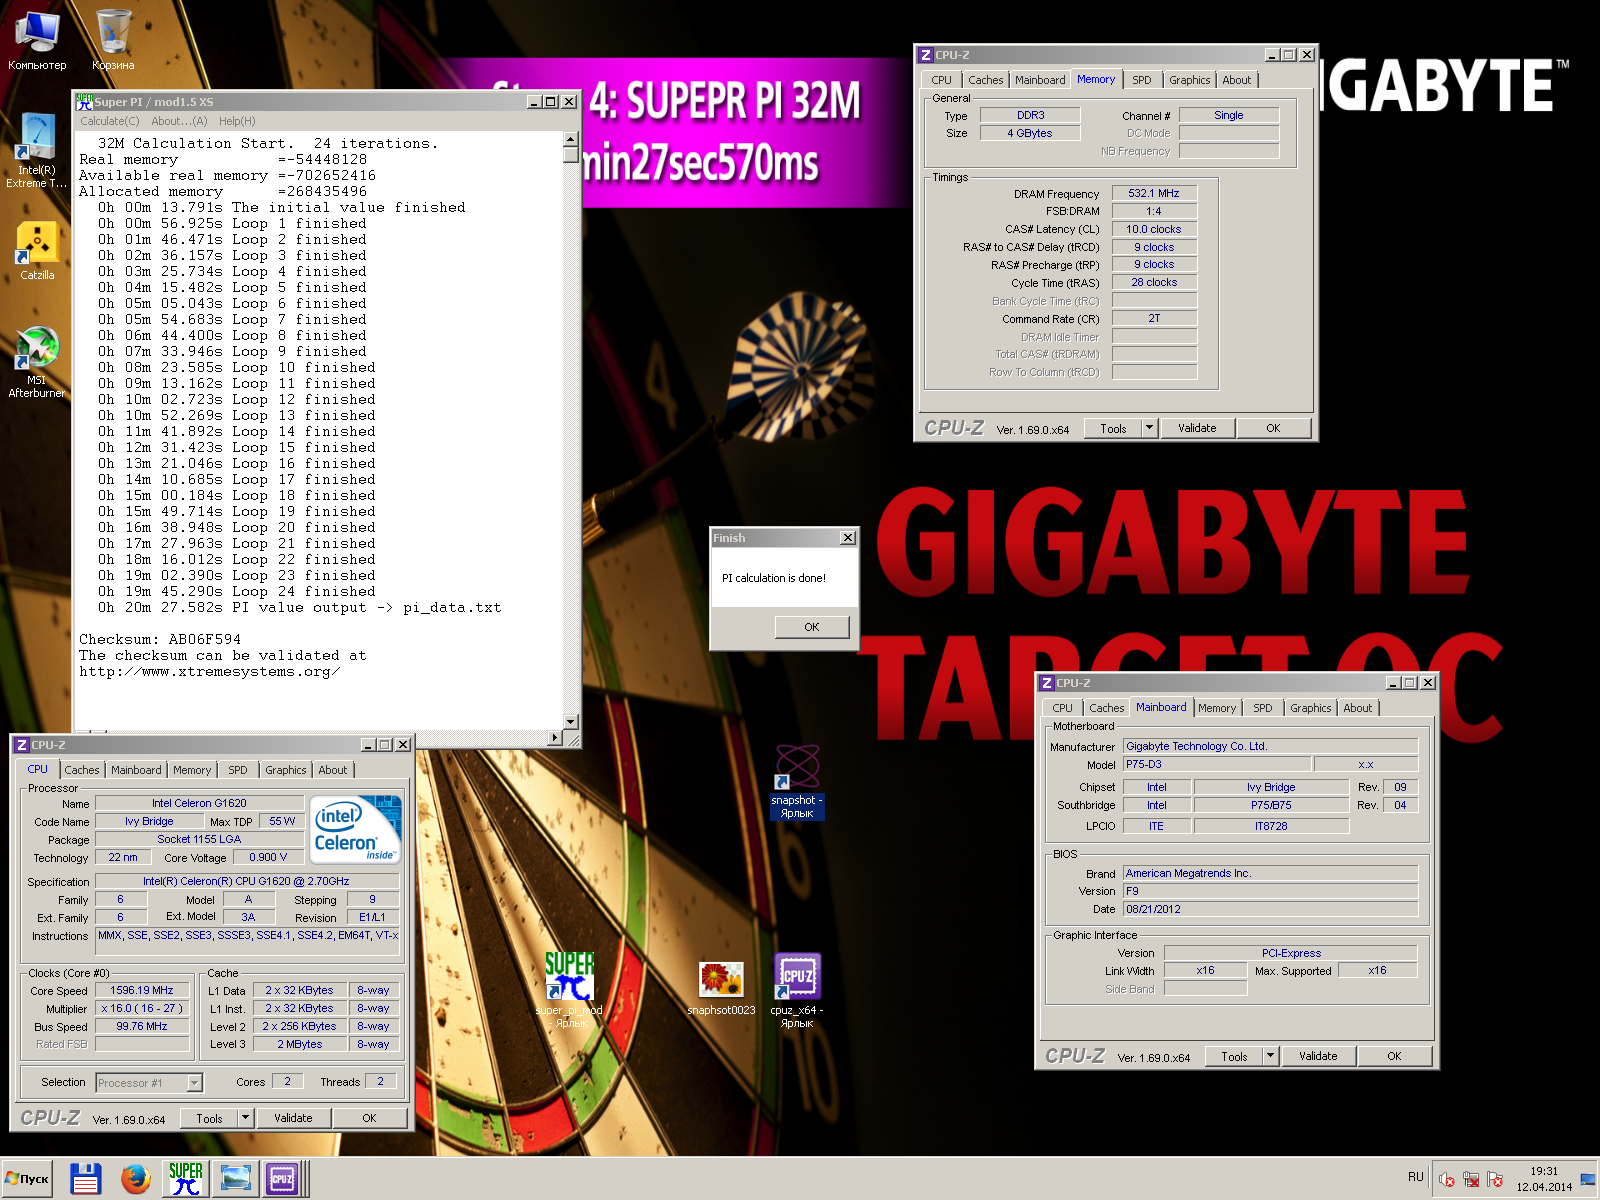The height and width of the screenshot is (1200, 1600).
Task: Close the Finish dialog
Action: click(x=848, y=538)
